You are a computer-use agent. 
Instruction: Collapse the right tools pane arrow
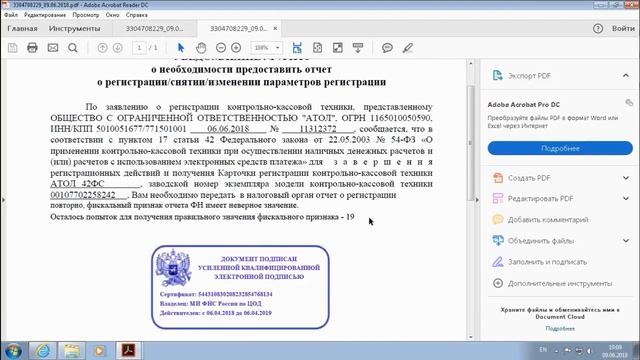477,200
